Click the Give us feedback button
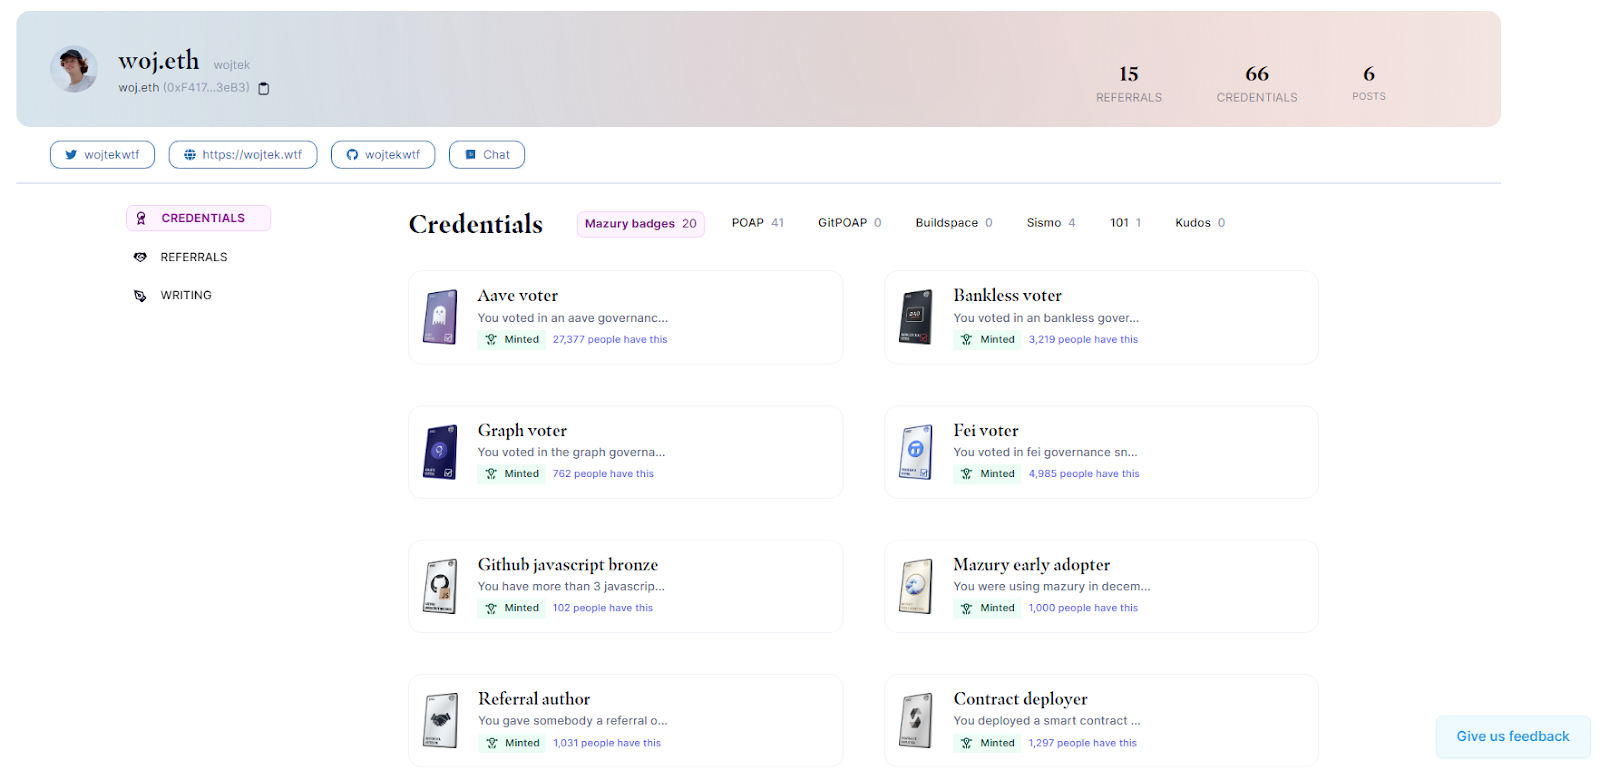This screenshot has width=1600, height=770. coord(1513,737)
